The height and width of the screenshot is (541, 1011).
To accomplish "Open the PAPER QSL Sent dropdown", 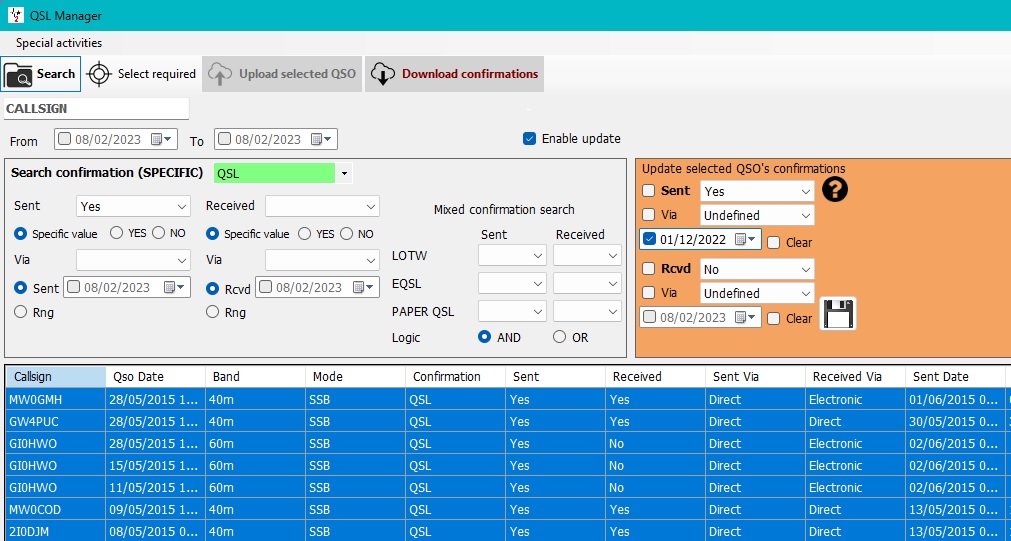I will (512, 311).
